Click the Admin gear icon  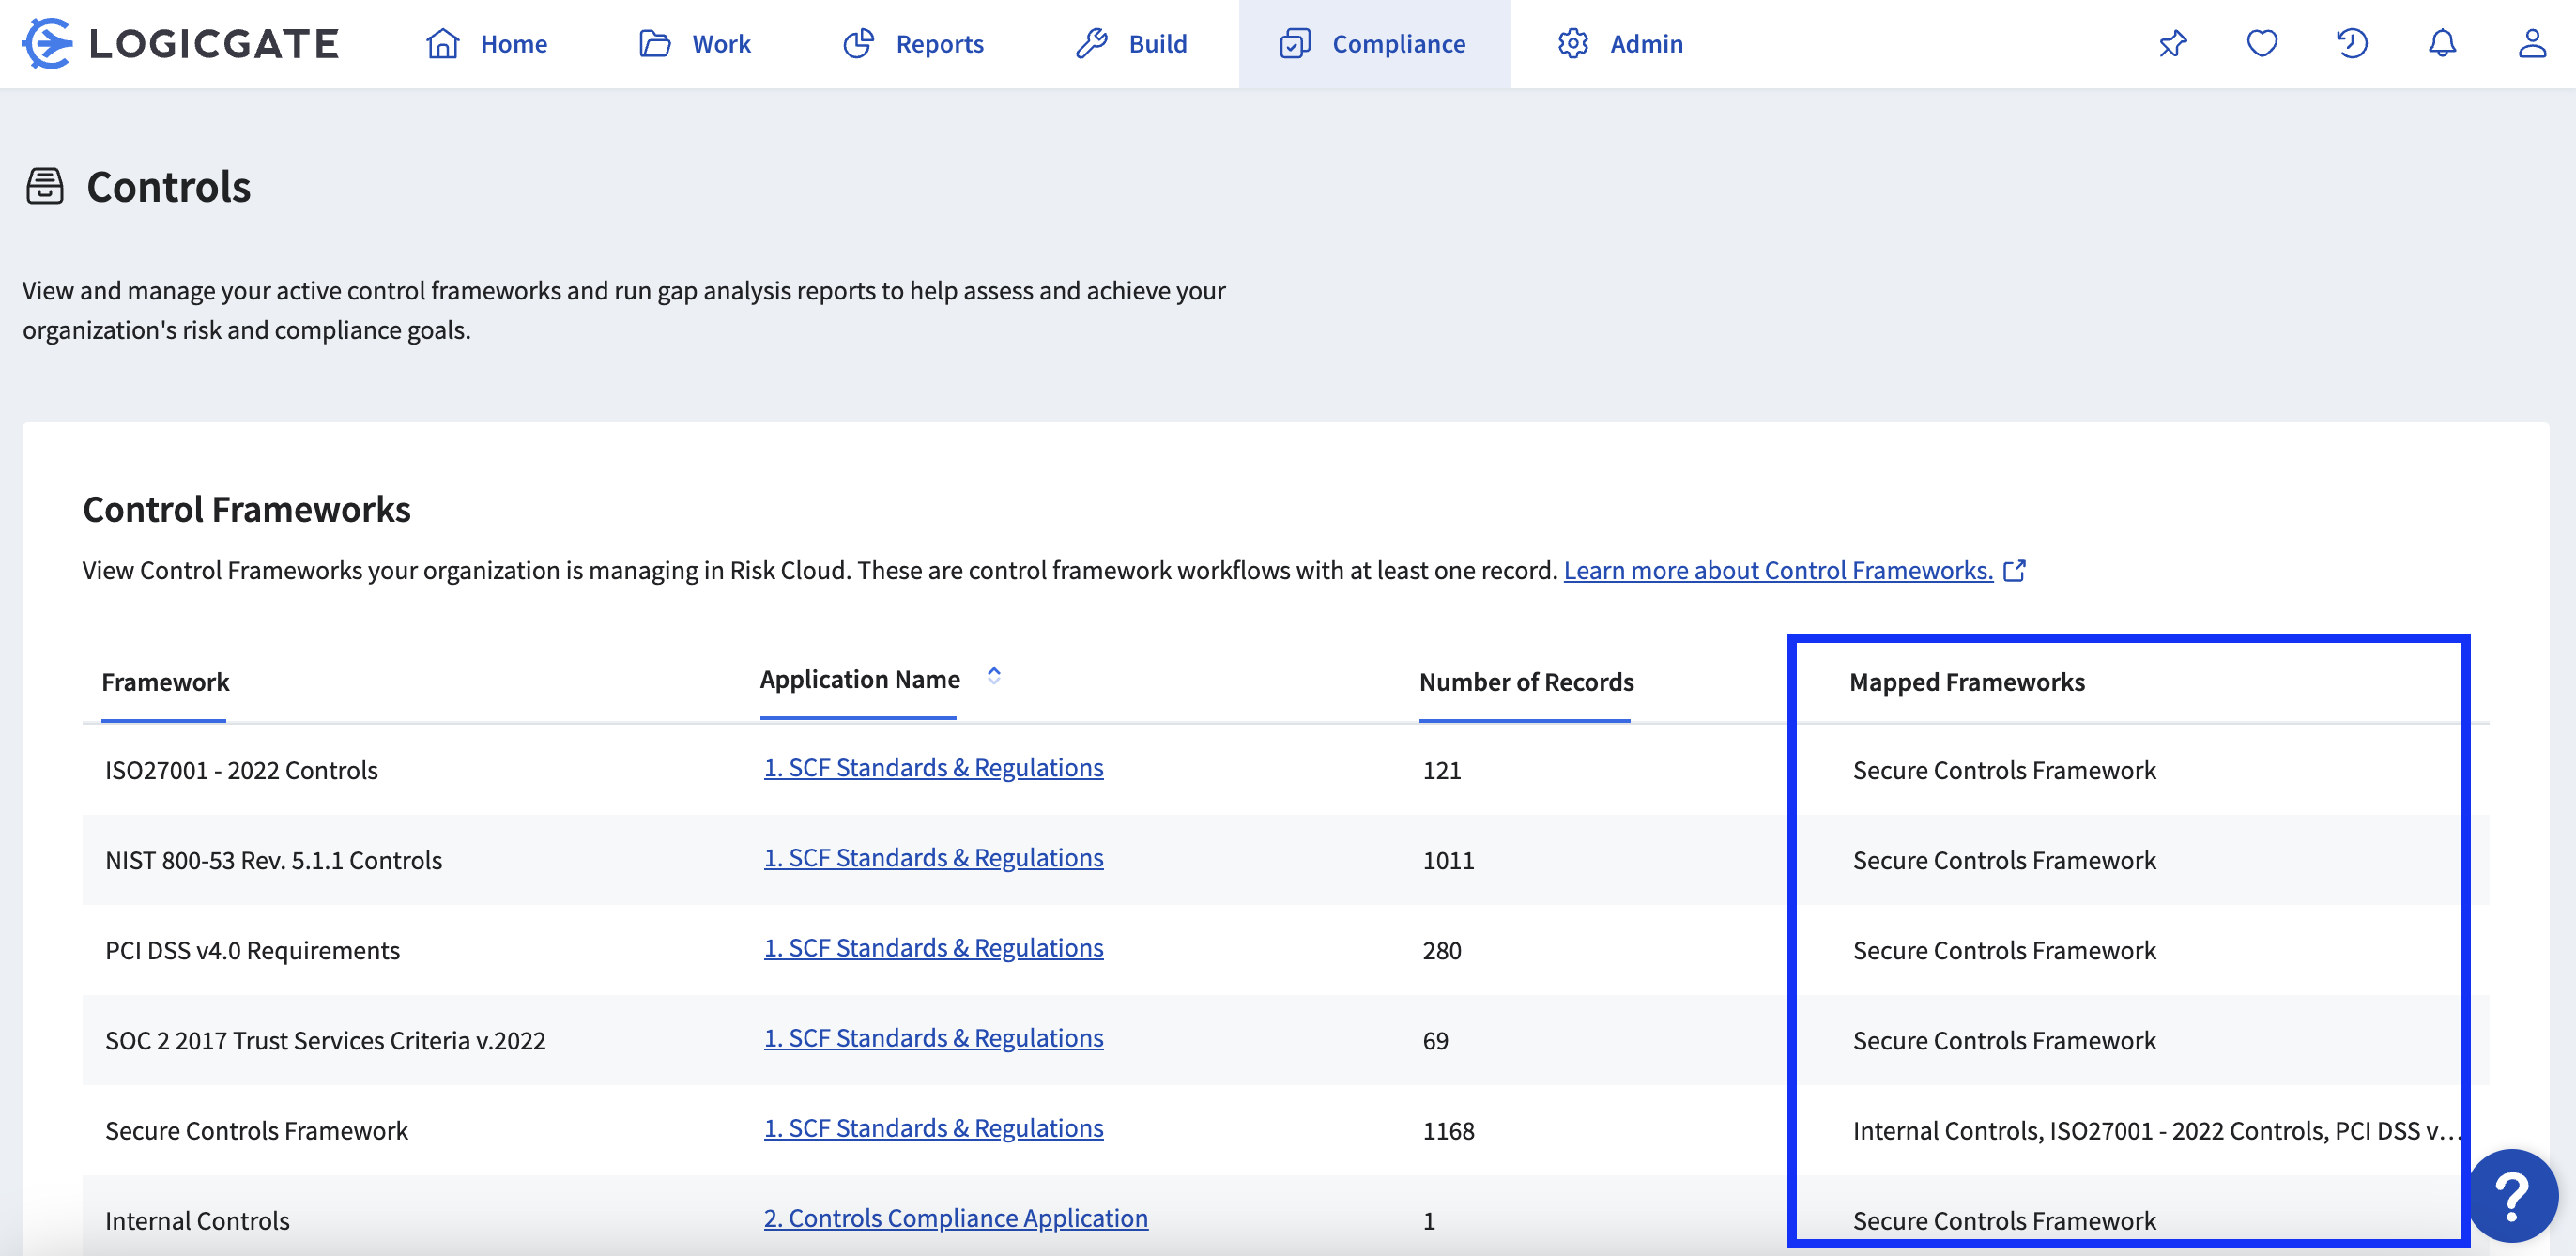coord(1573,44)
